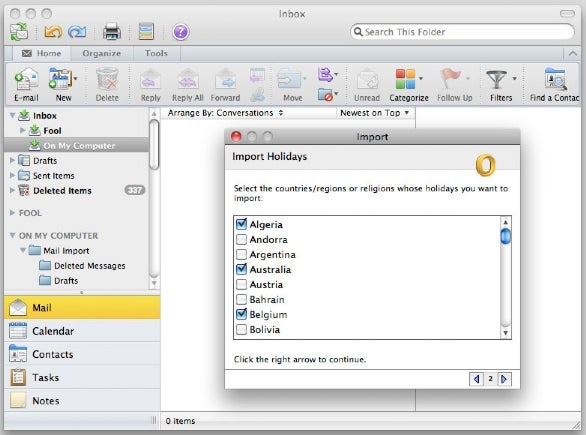Image resolution: width=586 pixels, height=435 pixels.
Task: Select the On My Computer inbox
Action: (76, 145)
